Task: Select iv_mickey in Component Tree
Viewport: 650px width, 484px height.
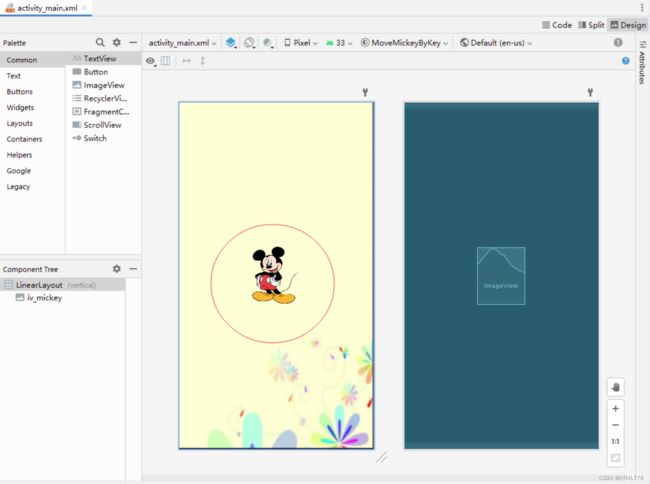Action: point(63,298)
